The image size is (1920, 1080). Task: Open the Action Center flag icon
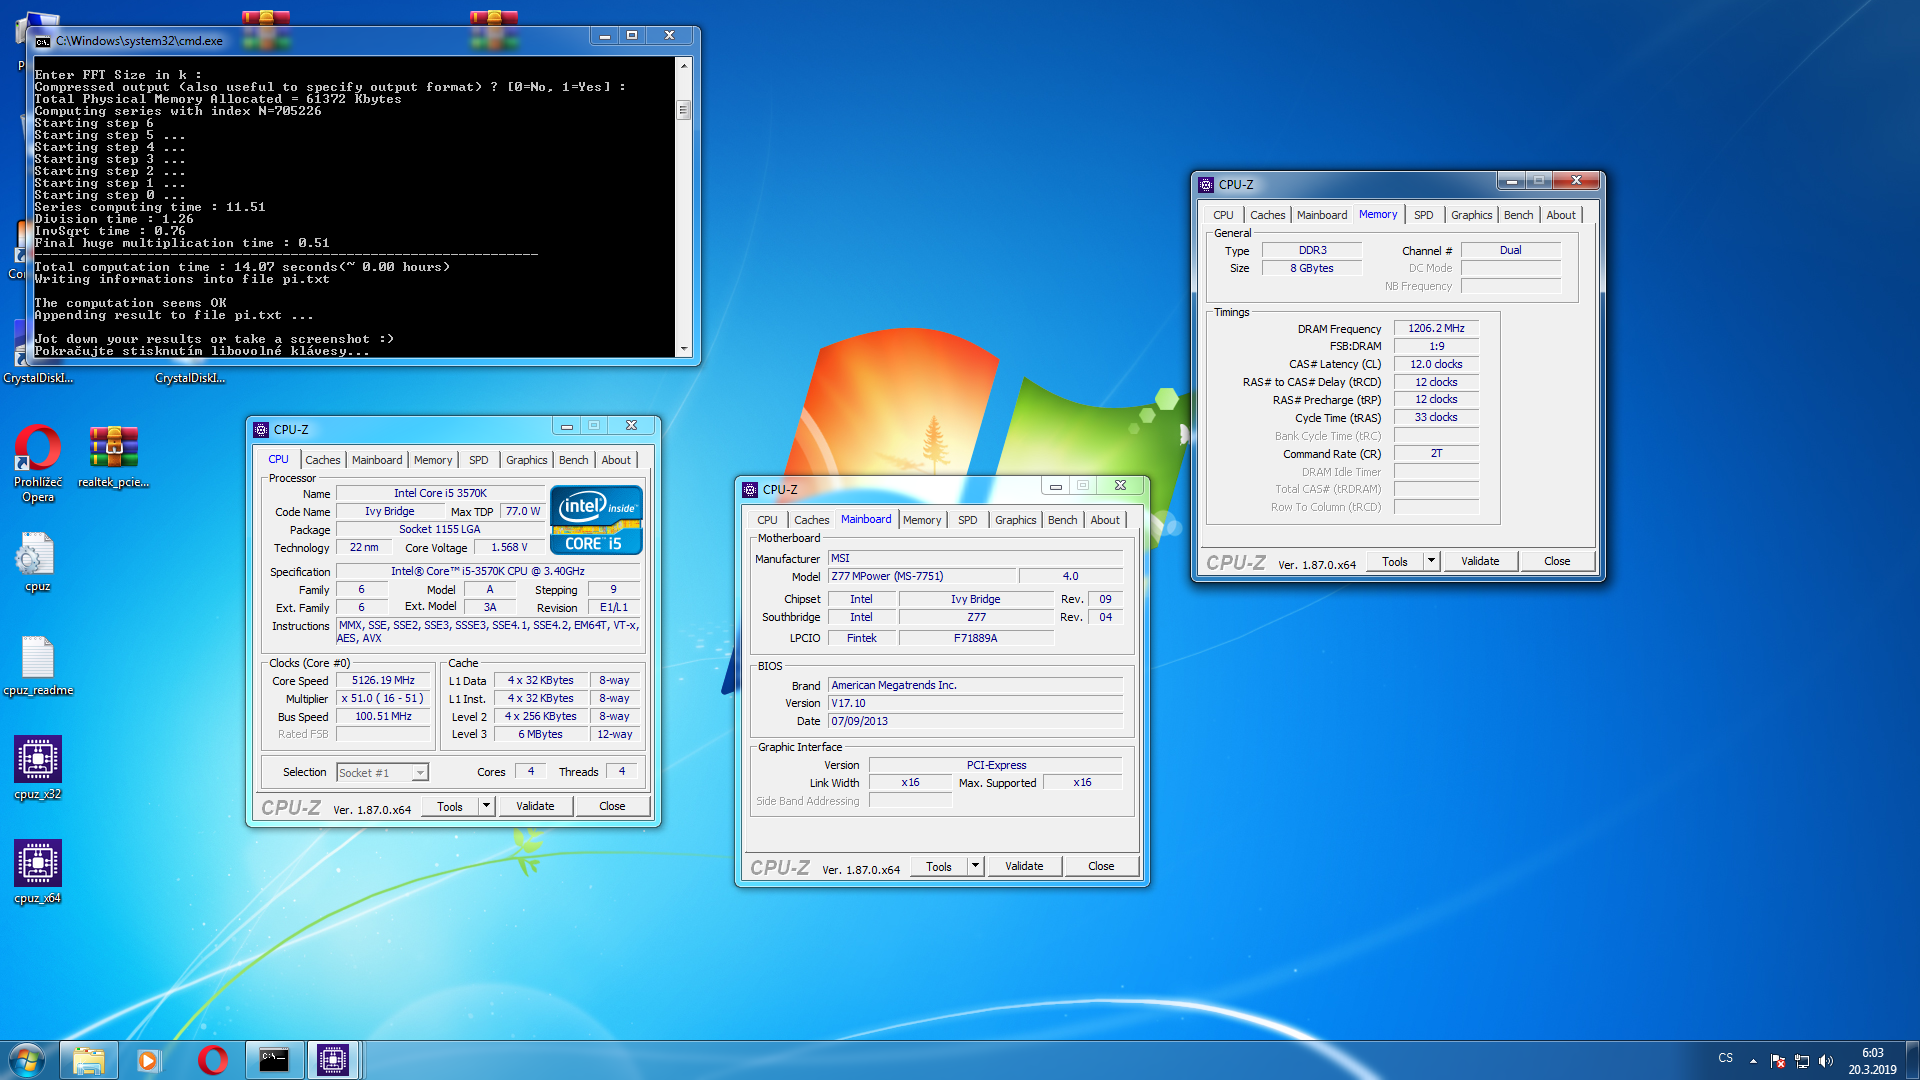1778,1061
